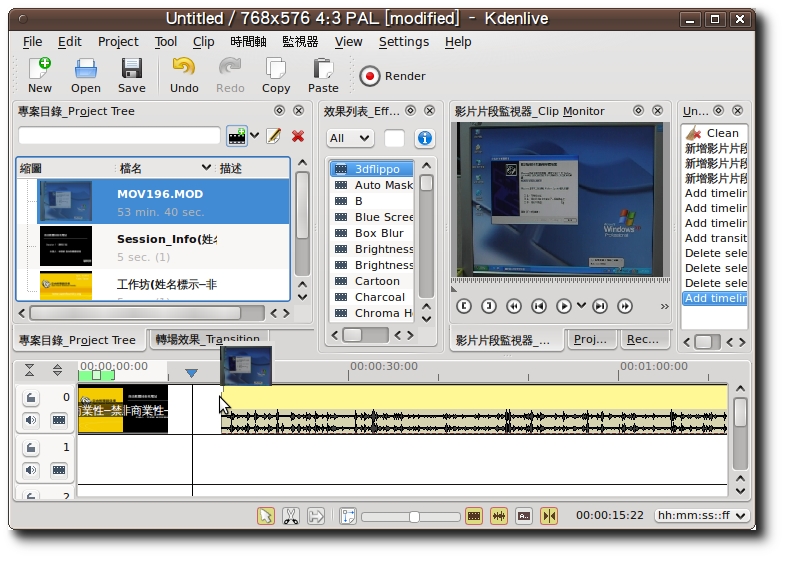Switch to the Proj... monitor tab
This screenshot has height=562, width=788.
[x=590, y=339]
